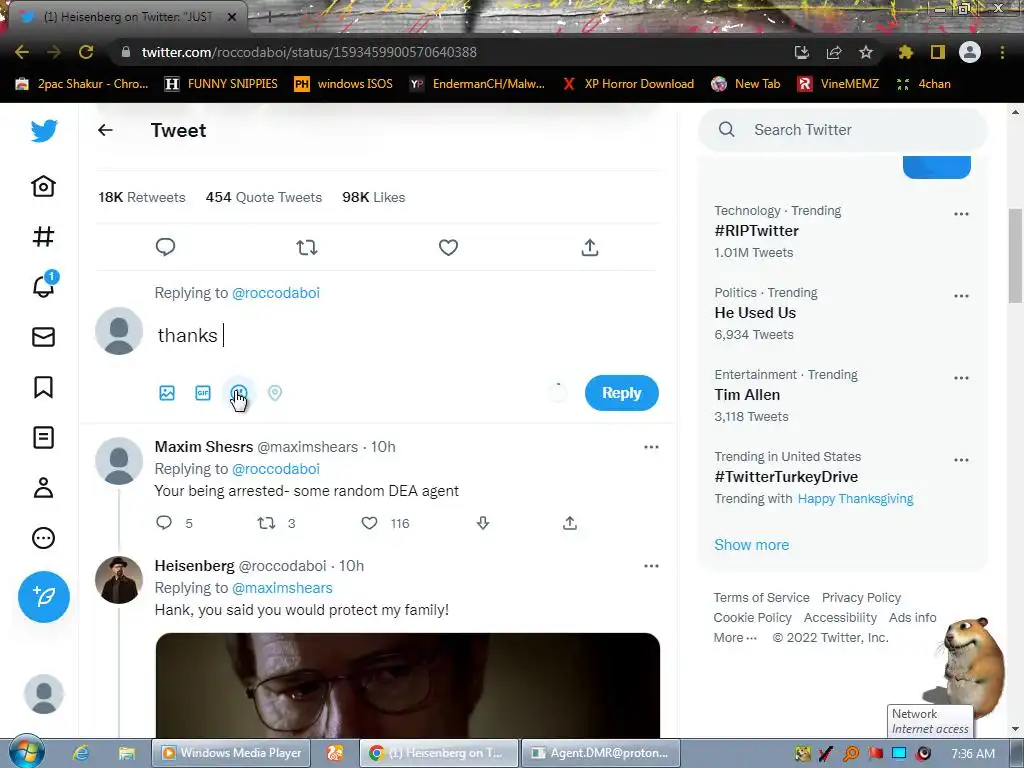Open Explore hashtag icon in sidebar
The width and height of the screenshot is (1024, 768).
tap(44, 236)
